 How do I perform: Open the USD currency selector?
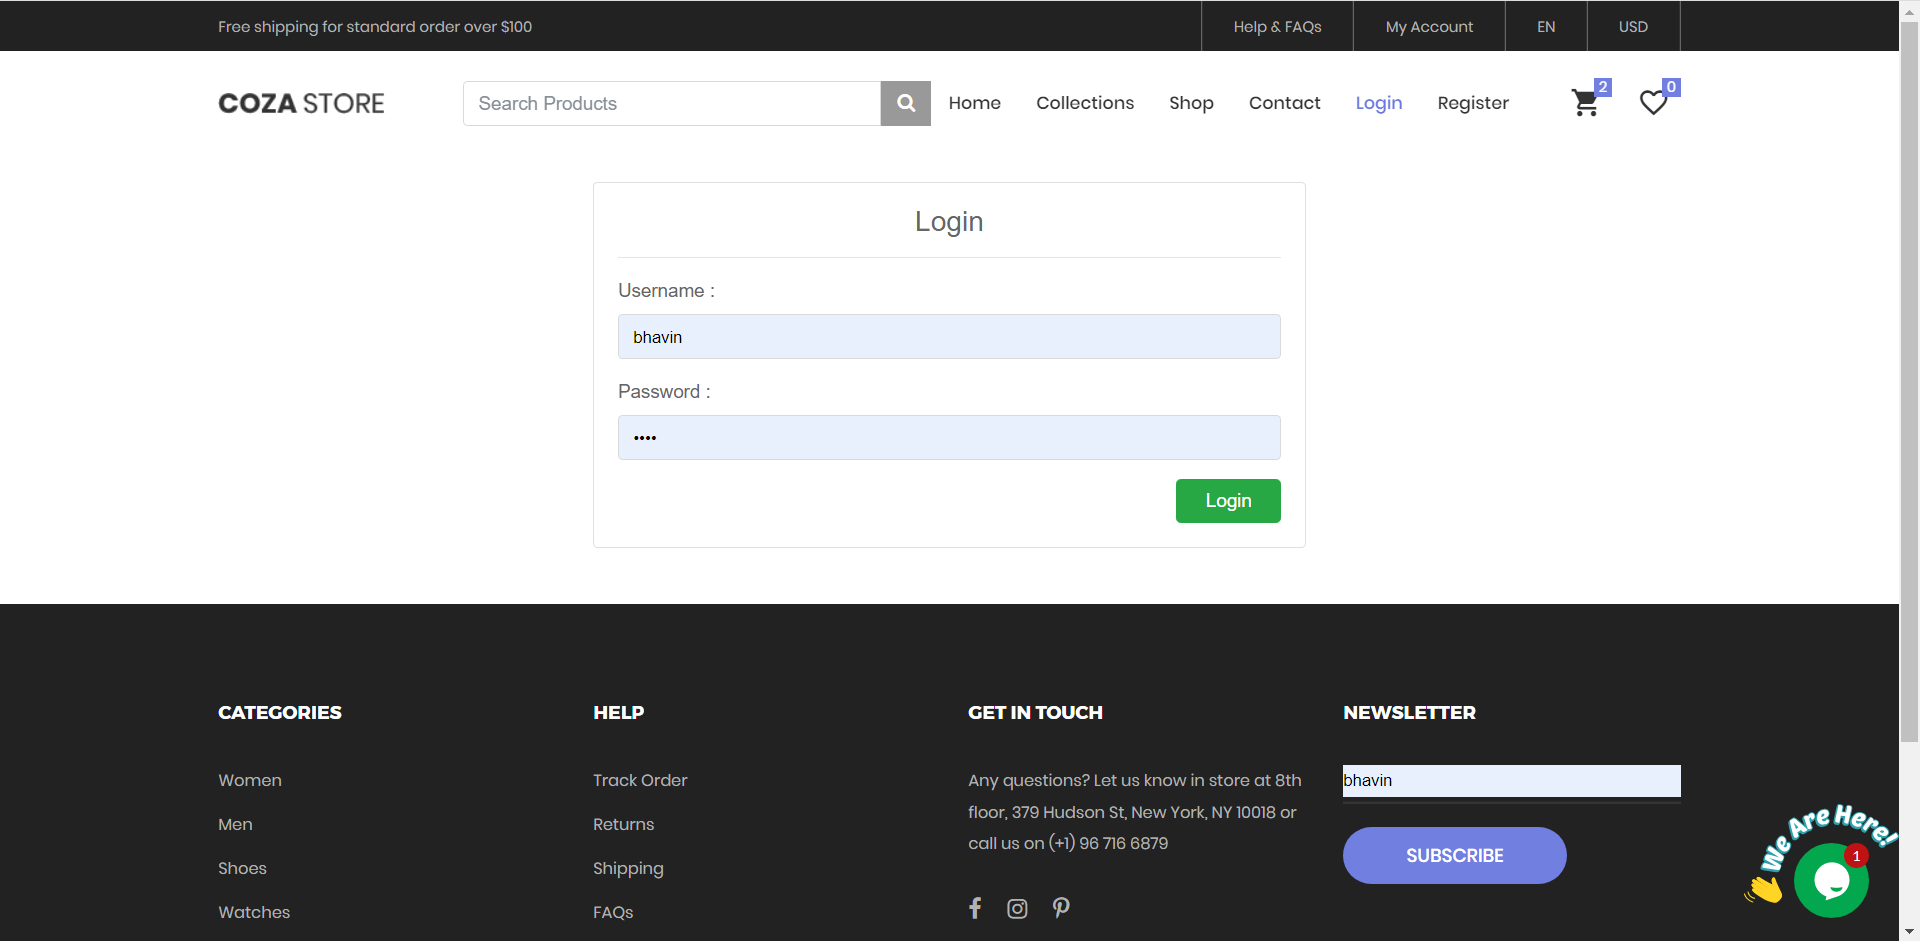[x=1632, y=26]
